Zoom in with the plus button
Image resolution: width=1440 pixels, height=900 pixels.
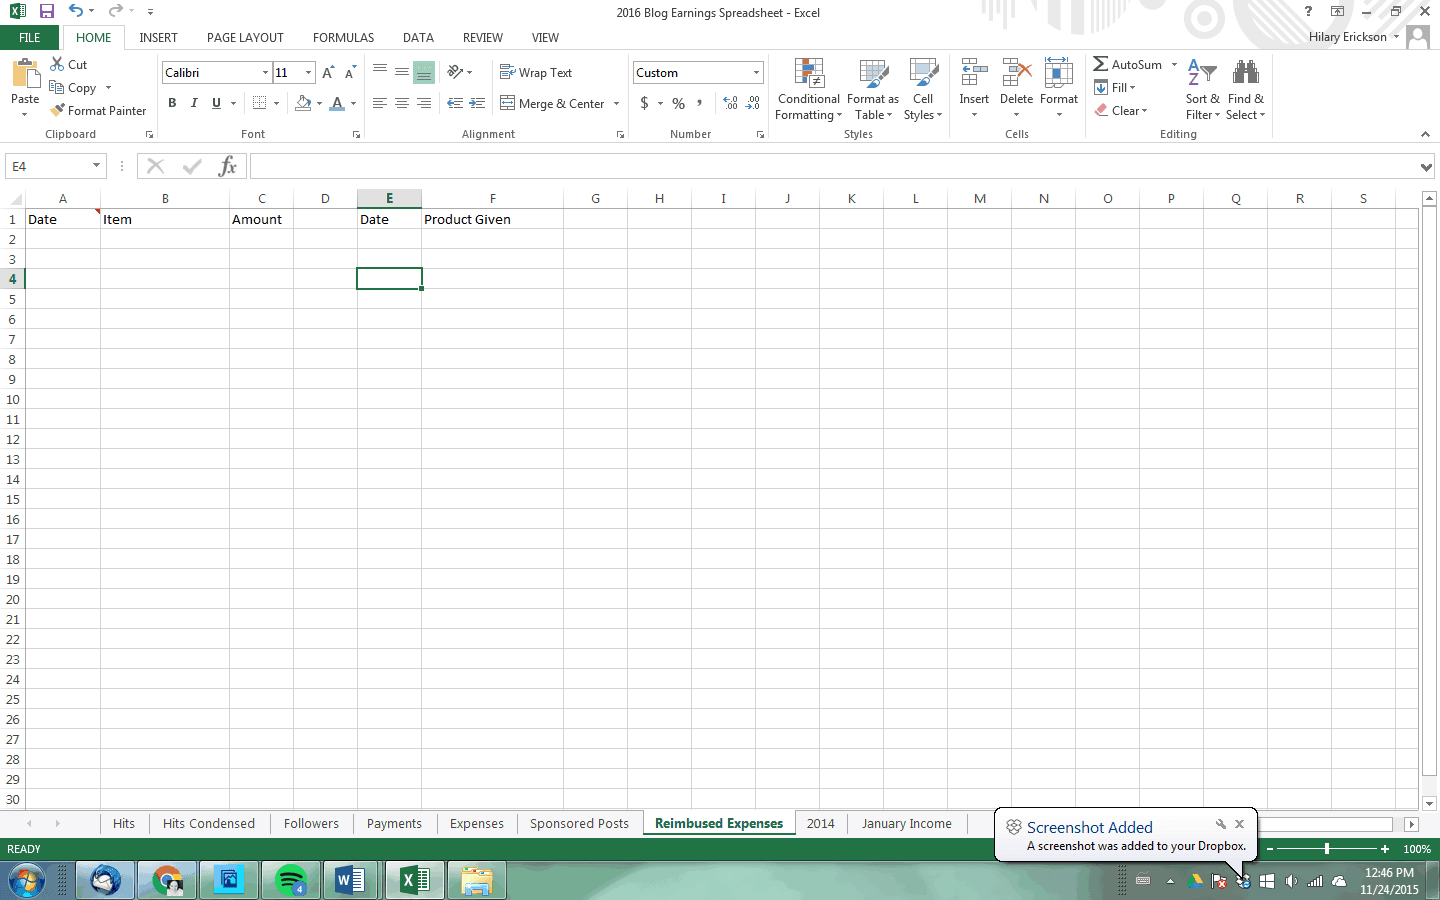click(x=1385, y=849)
